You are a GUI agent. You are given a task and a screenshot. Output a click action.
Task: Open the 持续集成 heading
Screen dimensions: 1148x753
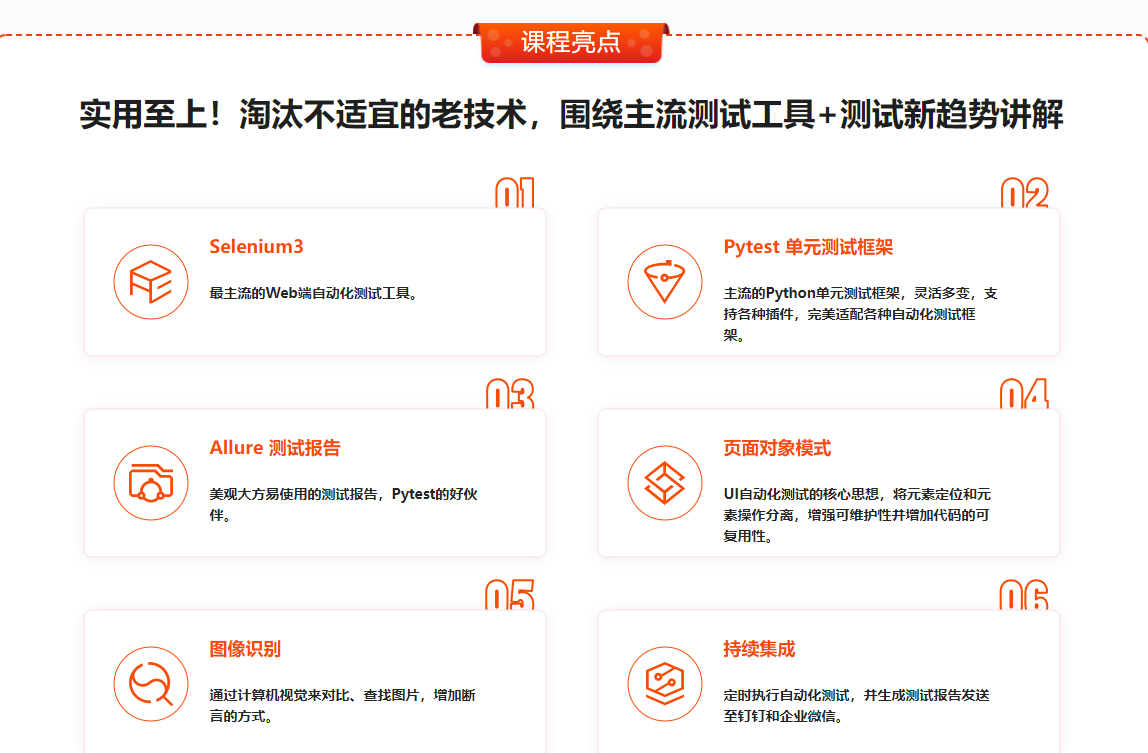759,649
